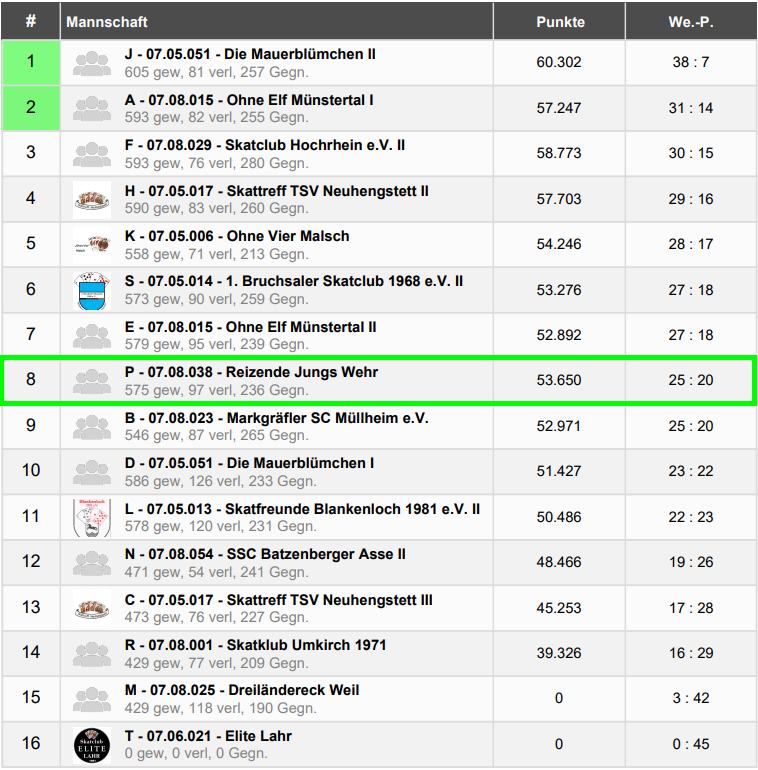Open team SSC Batzenberger Asse II
The height and width of the screenshot is (770, 758).
coord(265,554)
